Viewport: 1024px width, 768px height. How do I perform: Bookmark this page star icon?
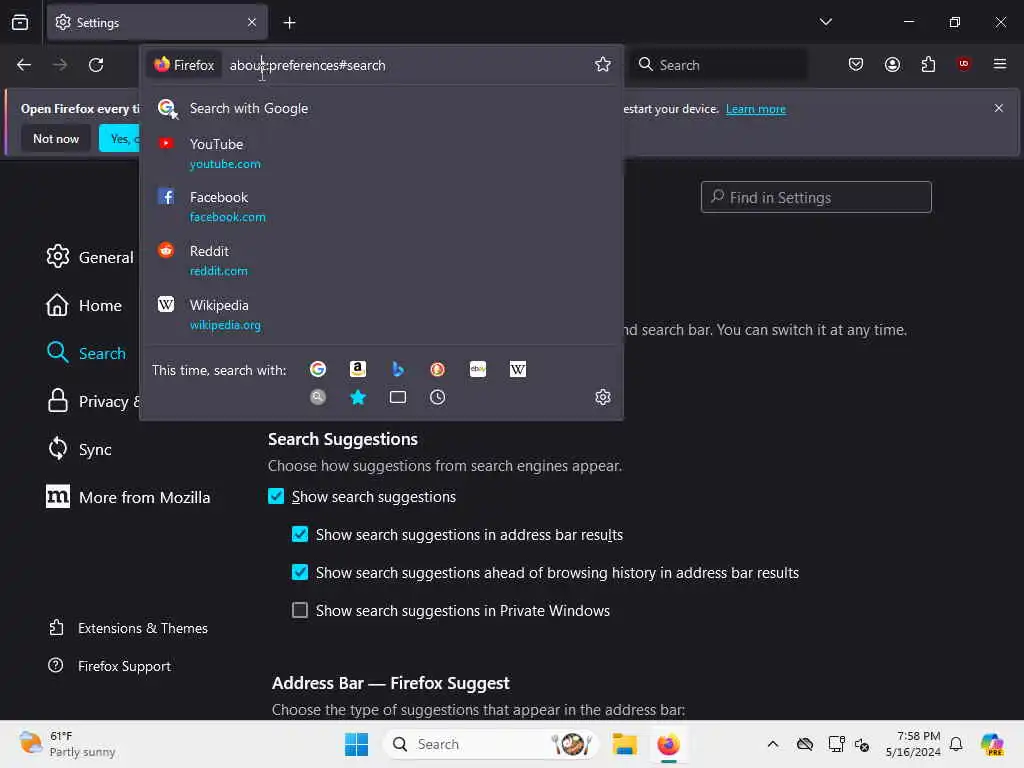pyautogui.click(x=603, y=65)
